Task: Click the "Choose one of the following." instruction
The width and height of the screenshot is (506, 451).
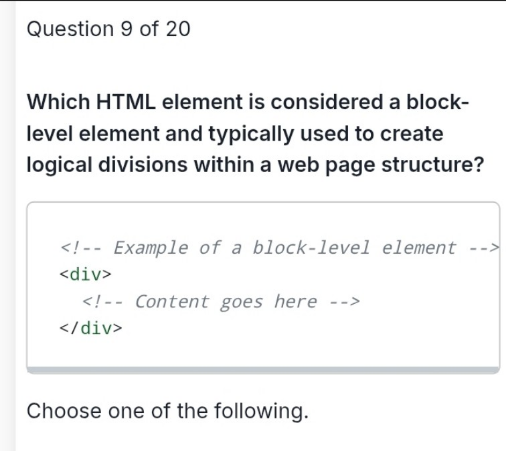Action: 168,411
